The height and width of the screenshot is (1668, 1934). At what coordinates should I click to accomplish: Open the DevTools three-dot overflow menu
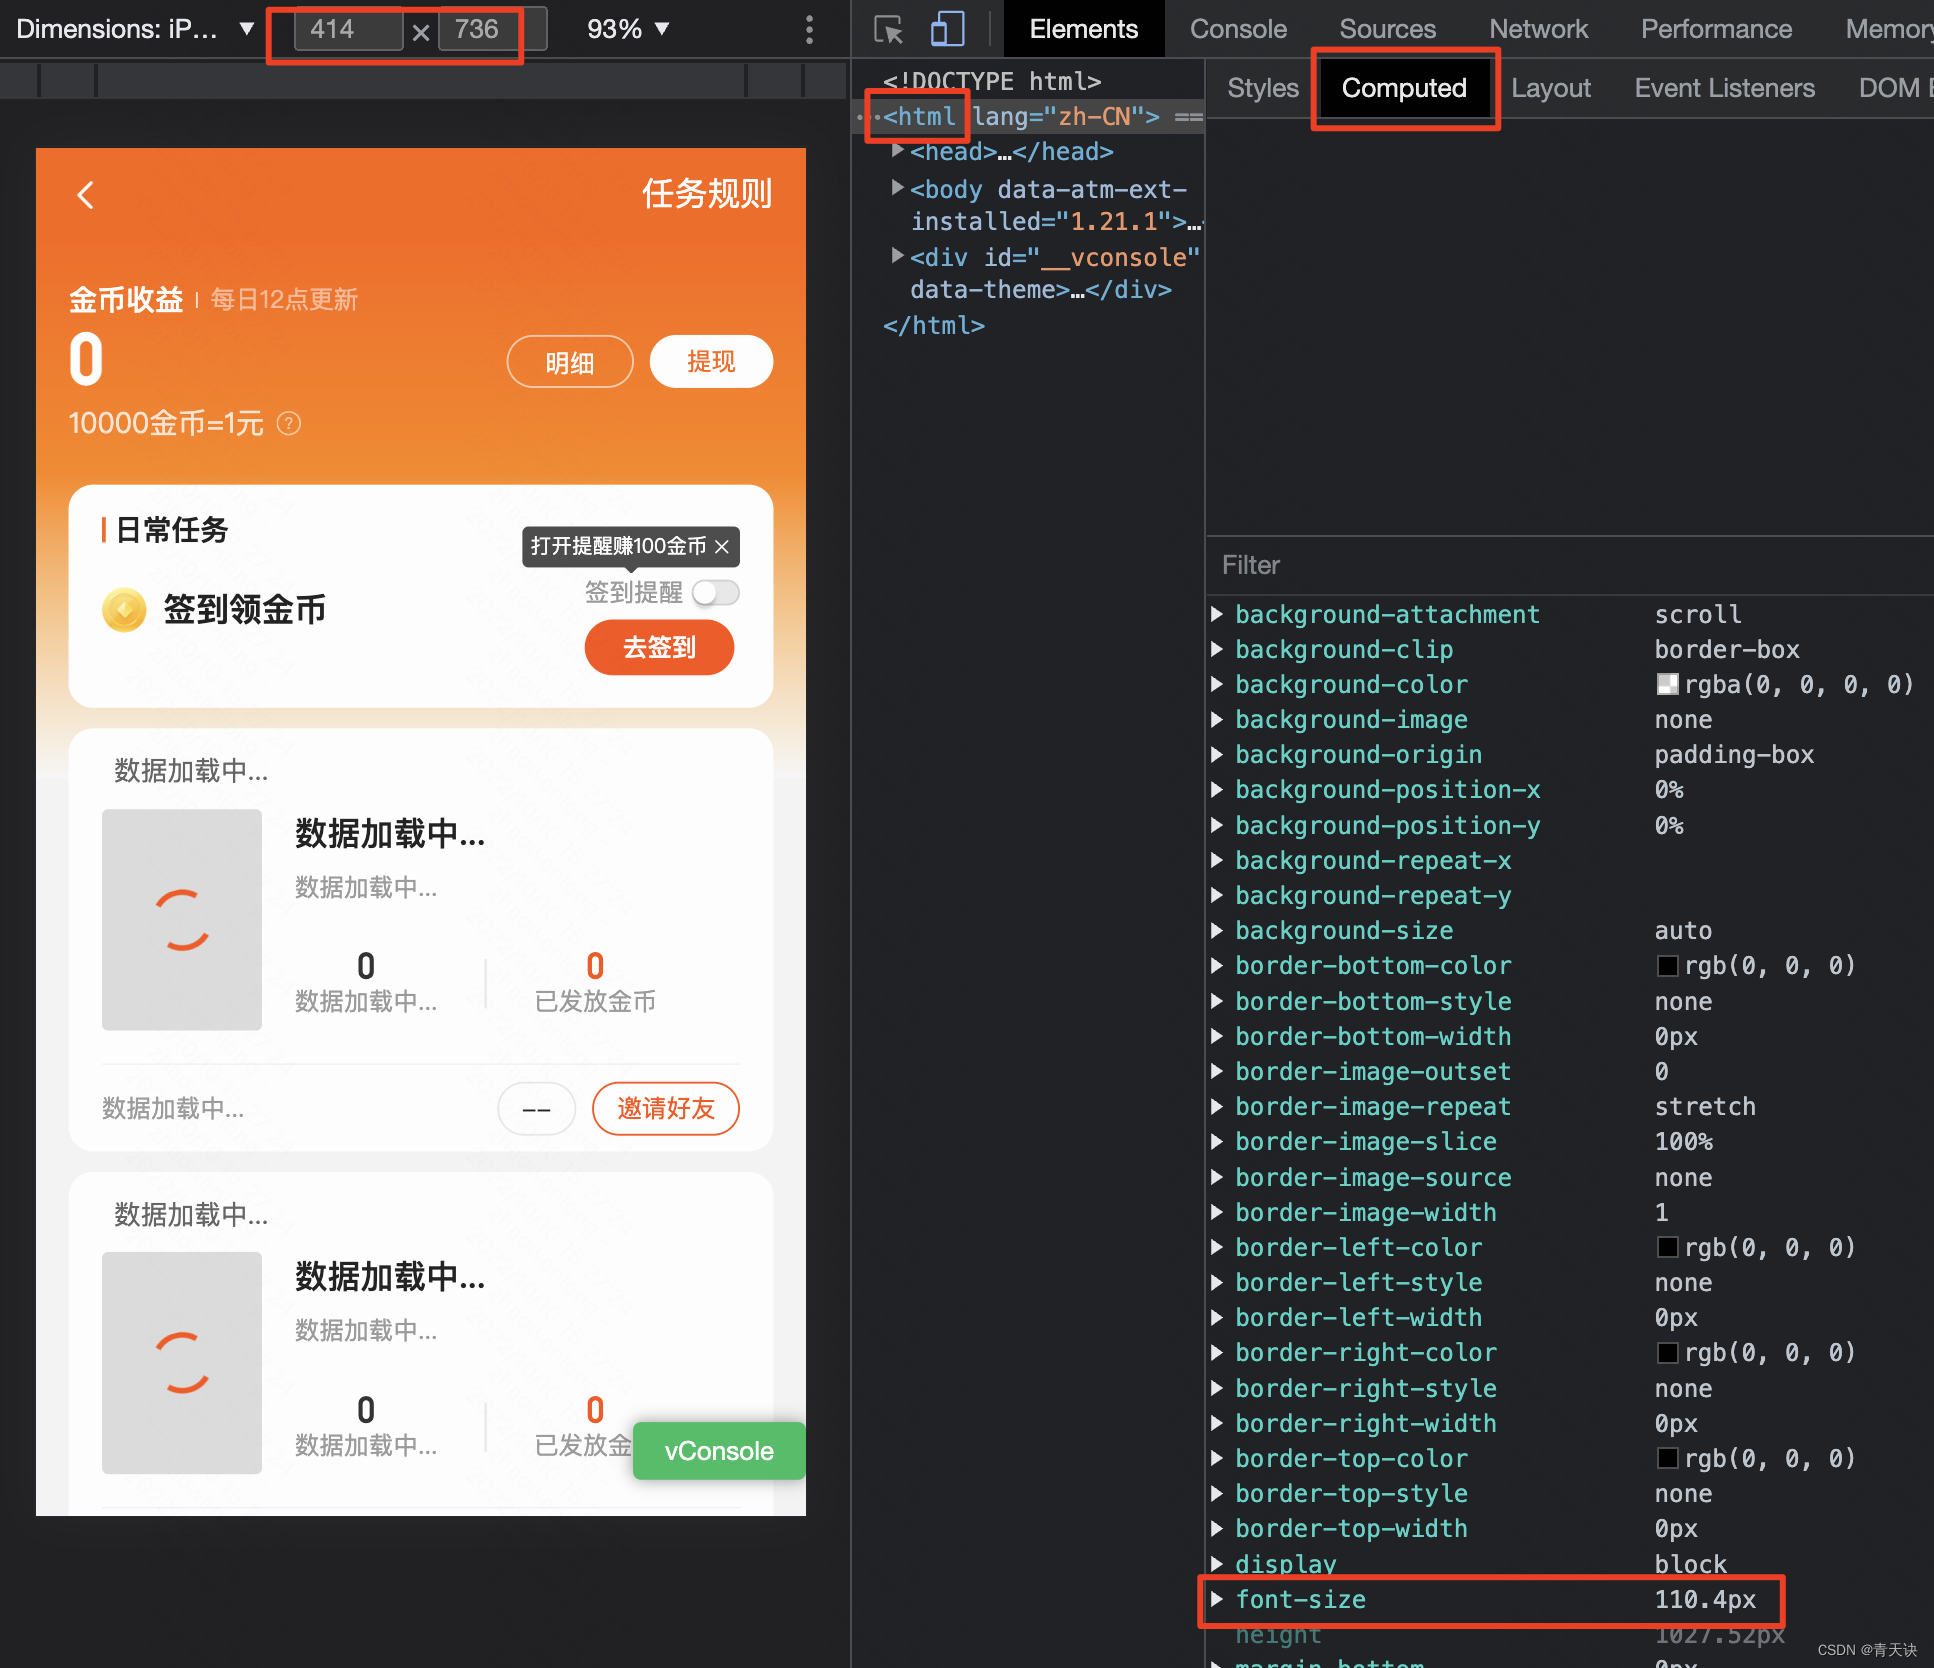[809, 29]
